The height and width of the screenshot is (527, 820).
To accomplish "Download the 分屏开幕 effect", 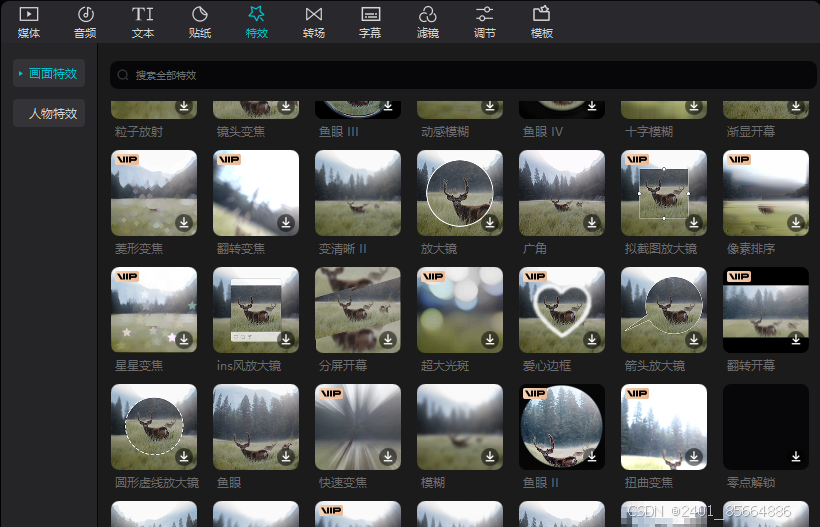I will click(388, 340).
